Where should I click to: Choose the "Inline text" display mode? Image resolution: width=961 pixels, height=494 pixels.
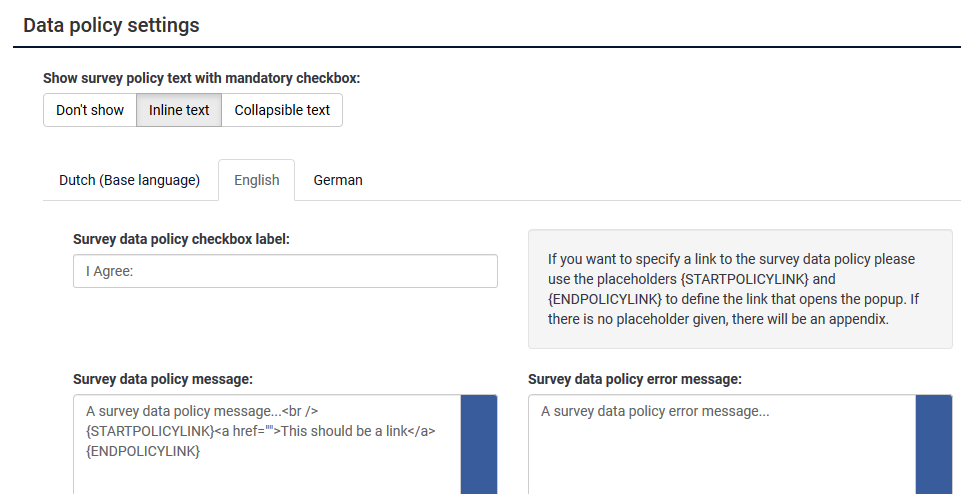(x=179, y=110)
